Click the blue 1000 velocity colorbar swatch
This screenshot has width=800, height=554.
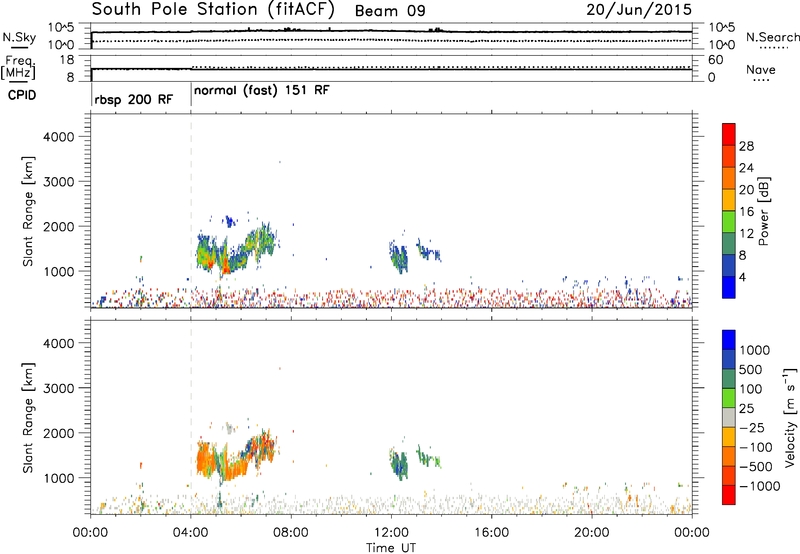729,340
